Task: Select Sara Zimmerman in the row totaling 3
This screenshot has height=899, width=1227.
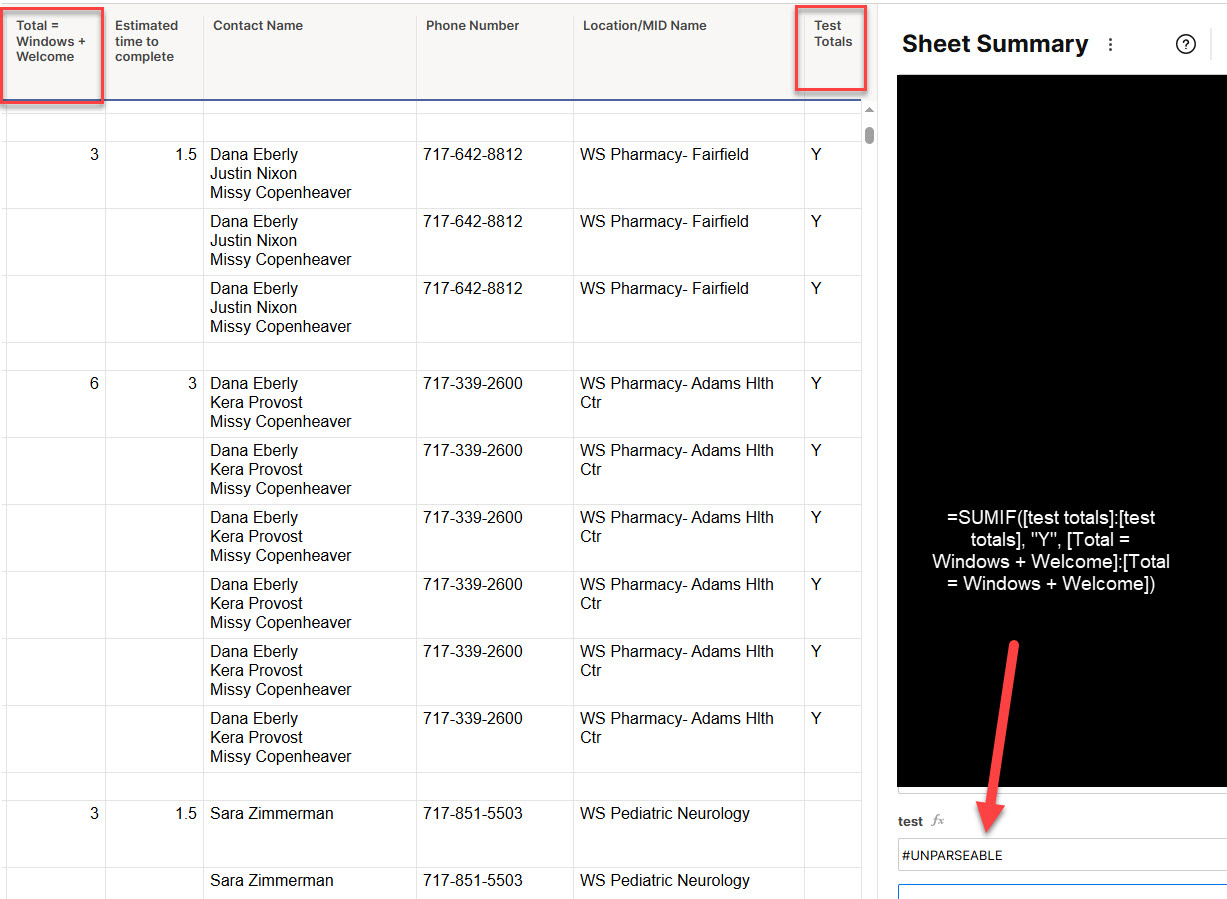Action: pos(310,834)
